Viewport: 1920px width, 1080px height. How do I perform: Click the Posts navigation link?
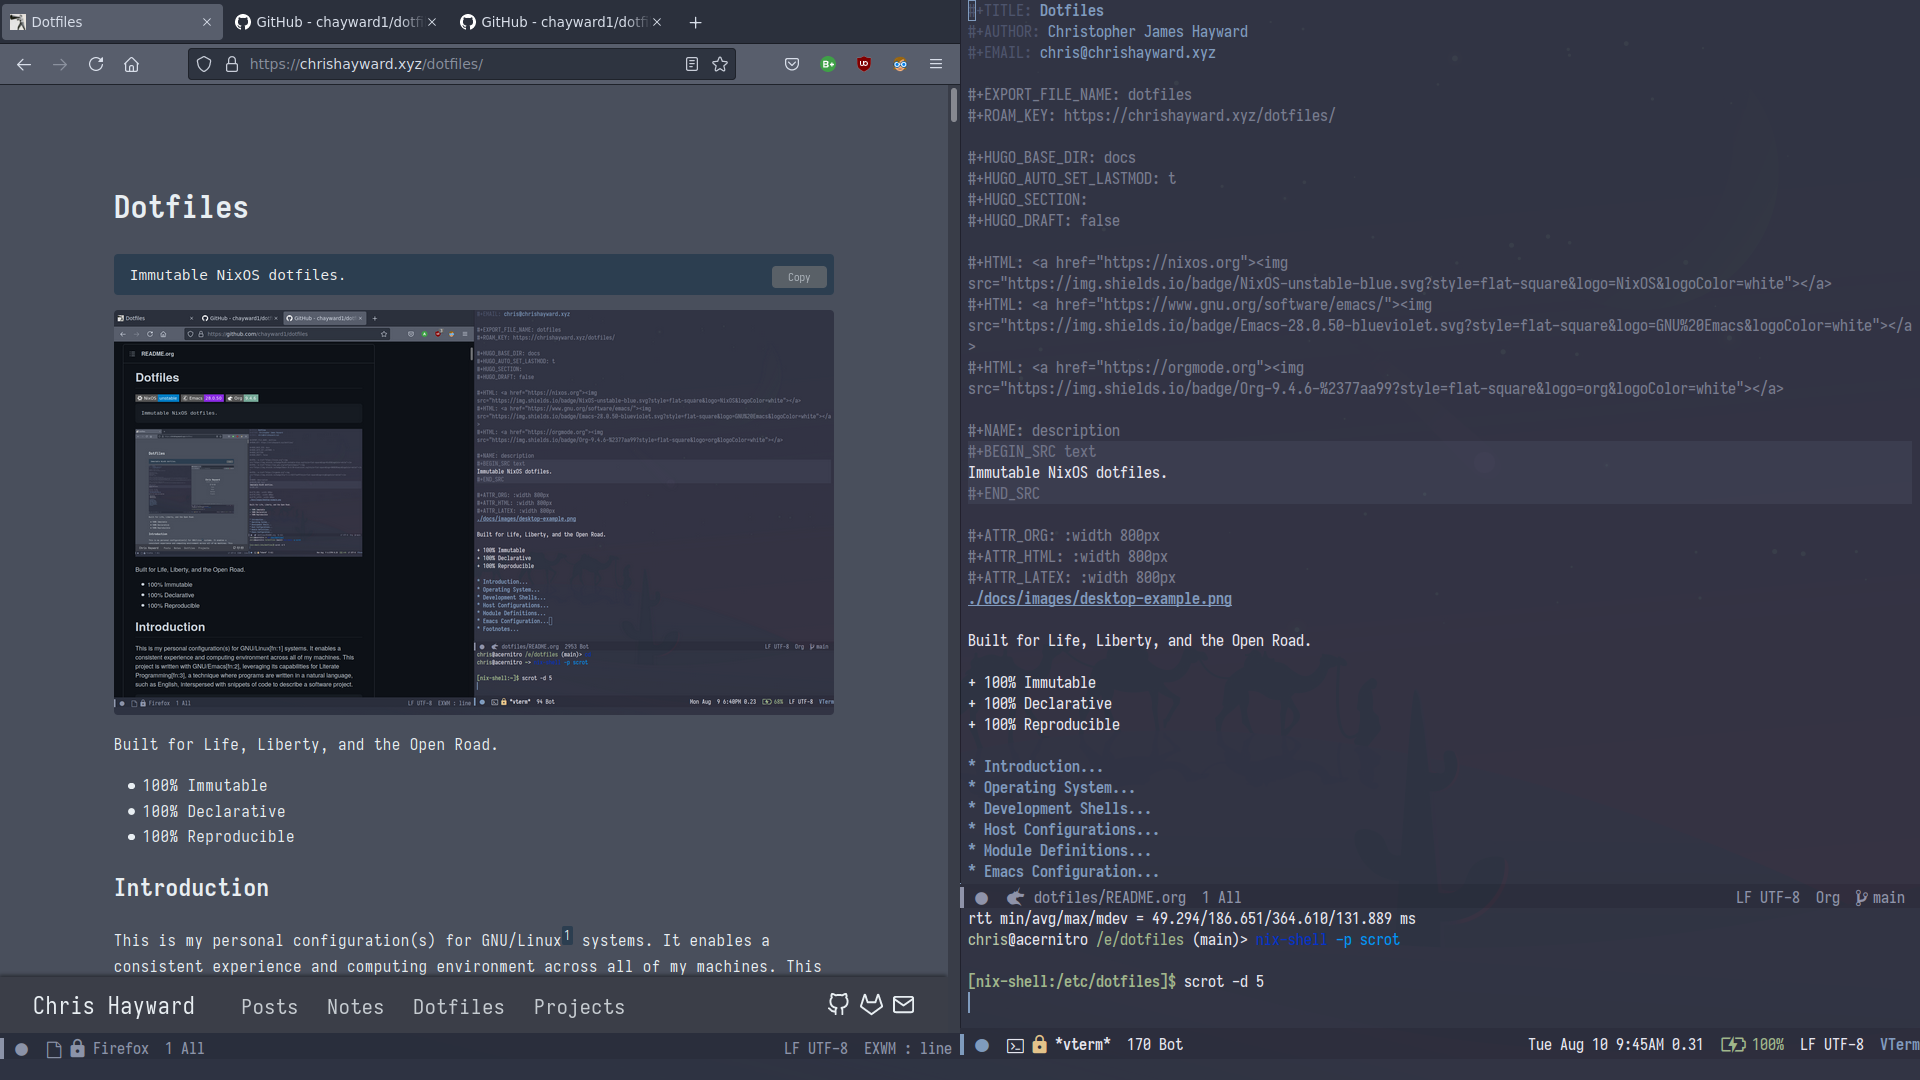[x=268, y=1005]
